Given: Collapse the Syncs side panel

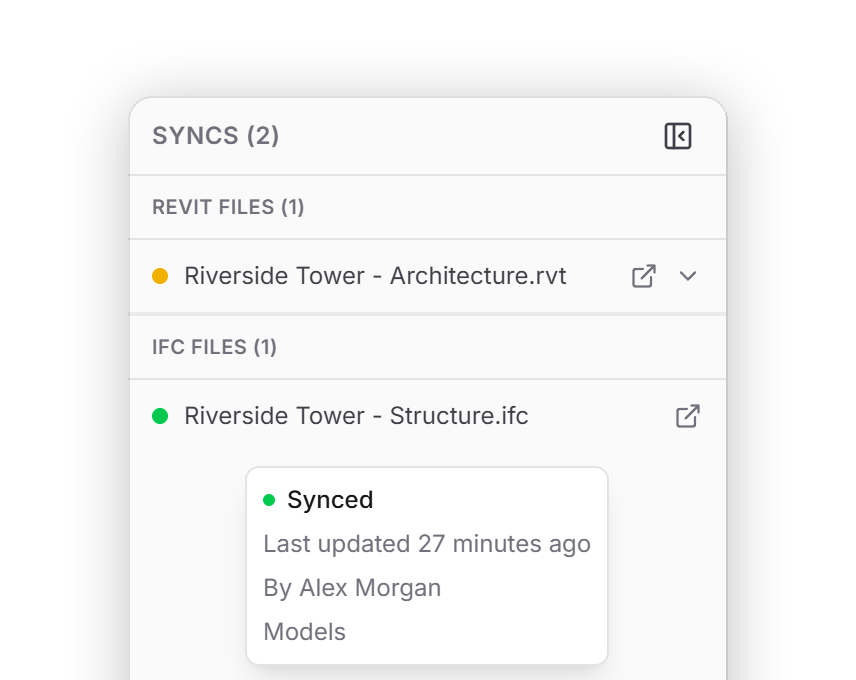Looking at the screenshot, I should [677, 136].
